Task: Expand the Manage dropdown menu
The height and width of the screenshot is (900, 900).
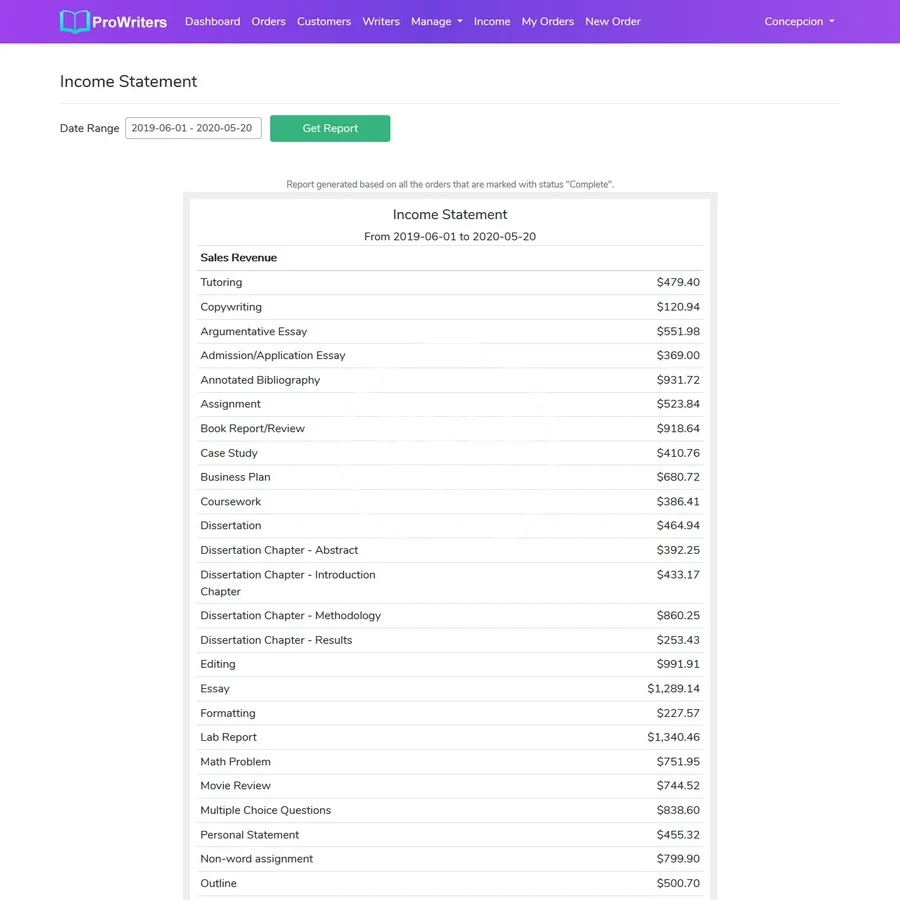Action: tap(436, 21)
